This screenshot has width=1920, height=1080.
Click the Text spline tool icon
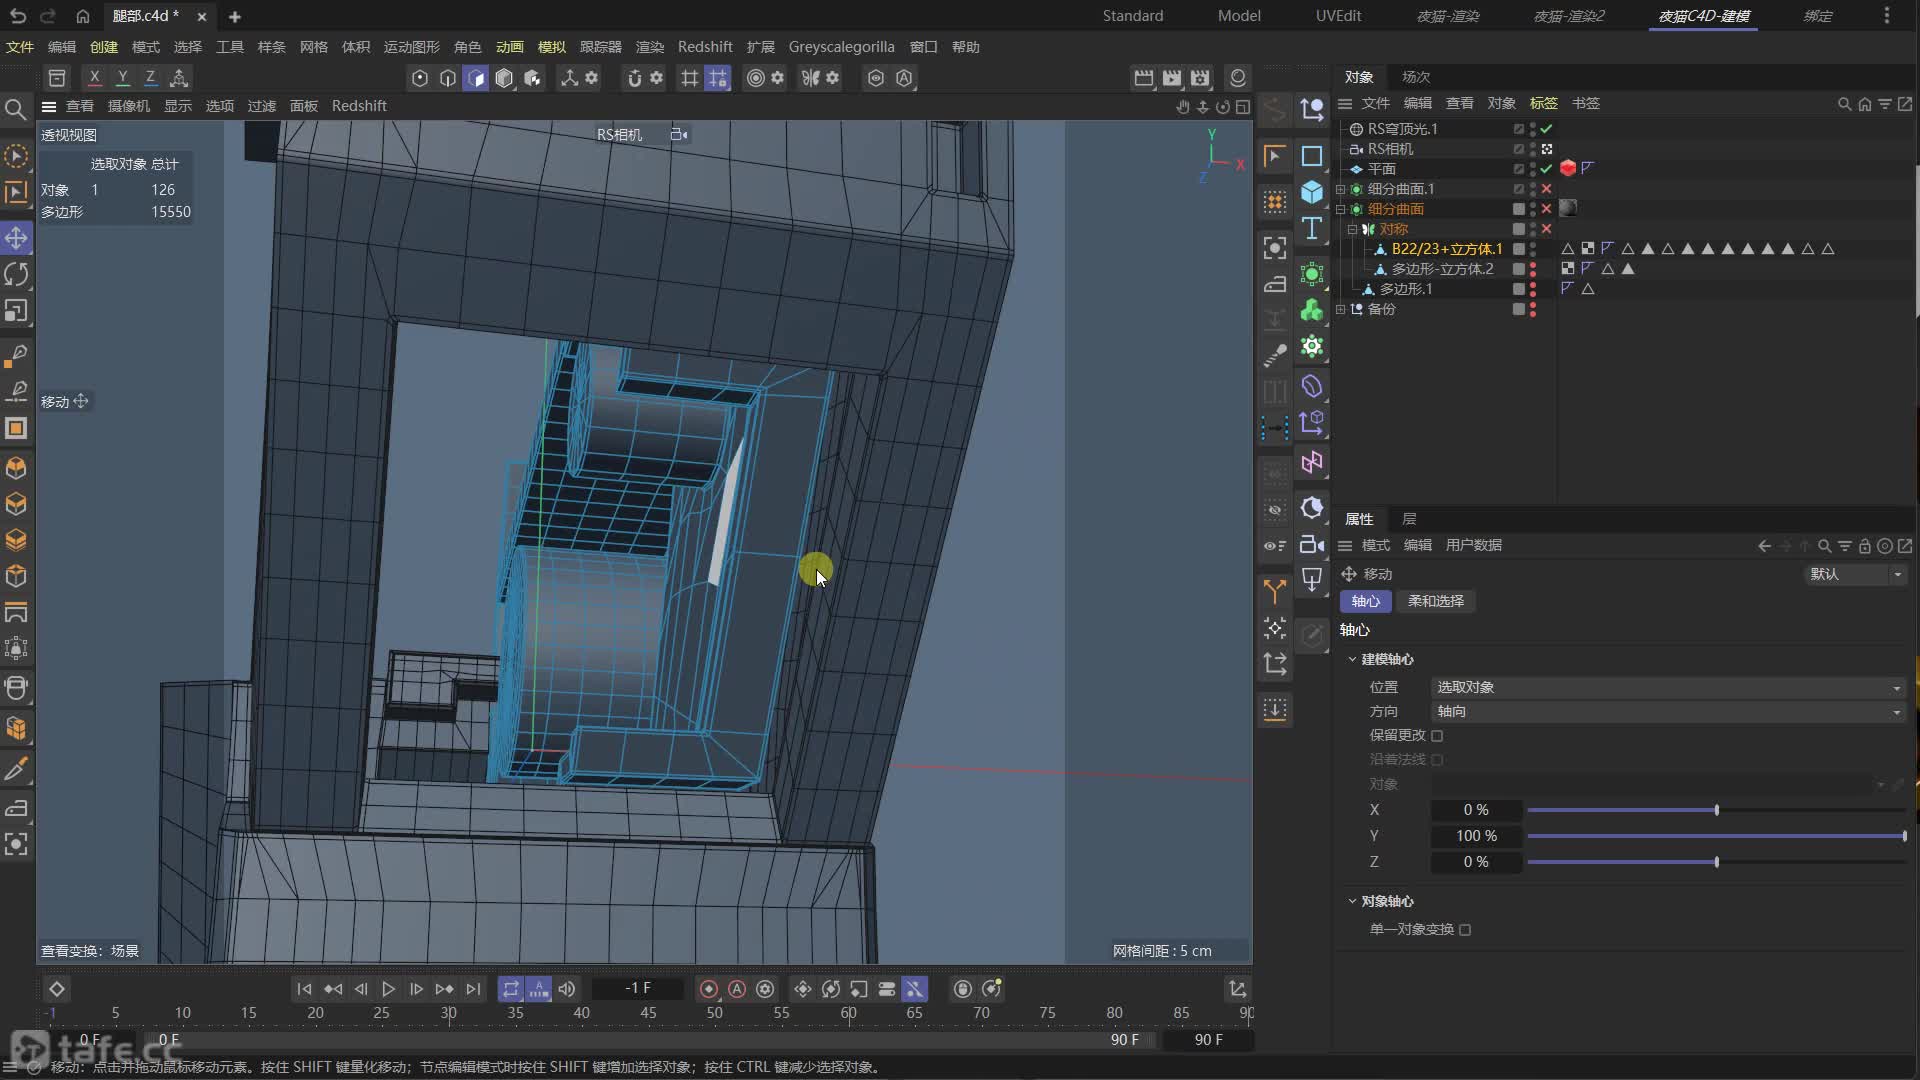pos(1312,229)
